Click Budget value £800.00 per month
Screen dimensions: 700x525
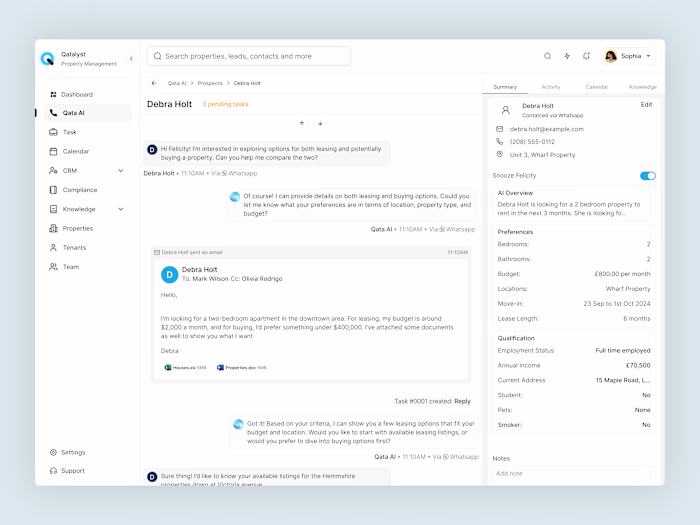pyautogui.click(x=622, y=274)
